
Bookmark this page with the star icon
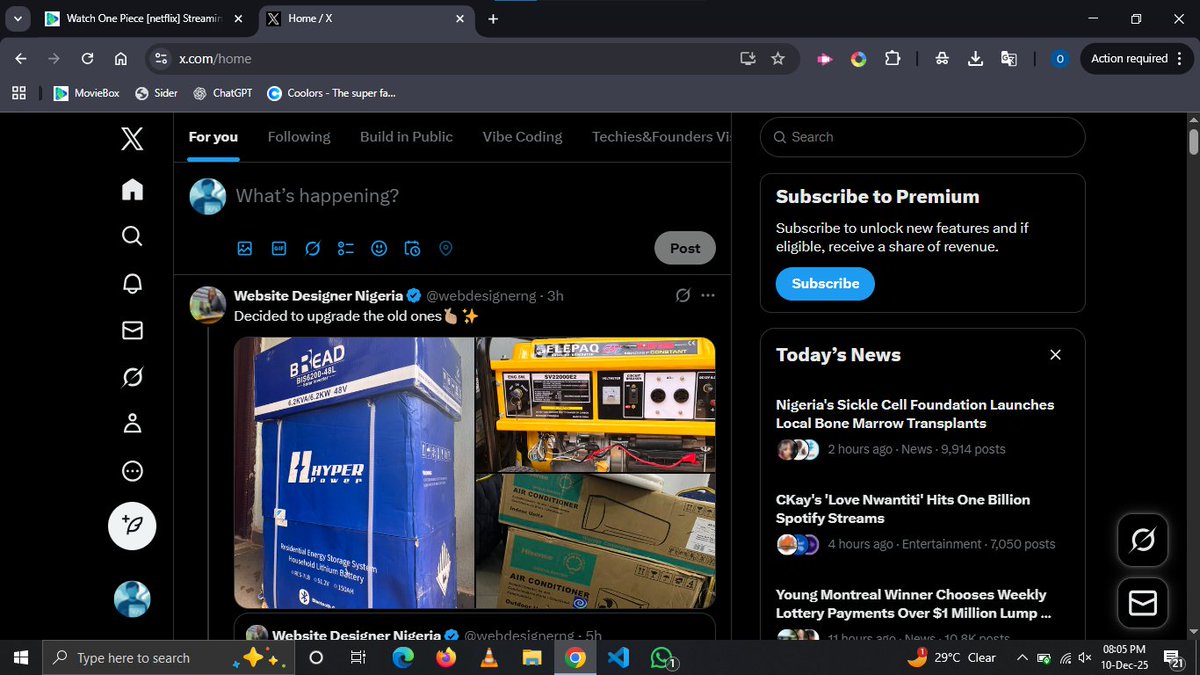[778, 59]
